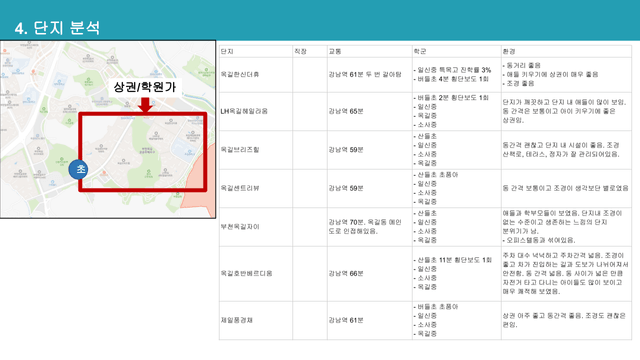Image resolution: width=640 pixels, height=360 pixels.
Task: Click '버들초 초품아' in the 제일풍경채 row
Action: click(x=436, y=307)
